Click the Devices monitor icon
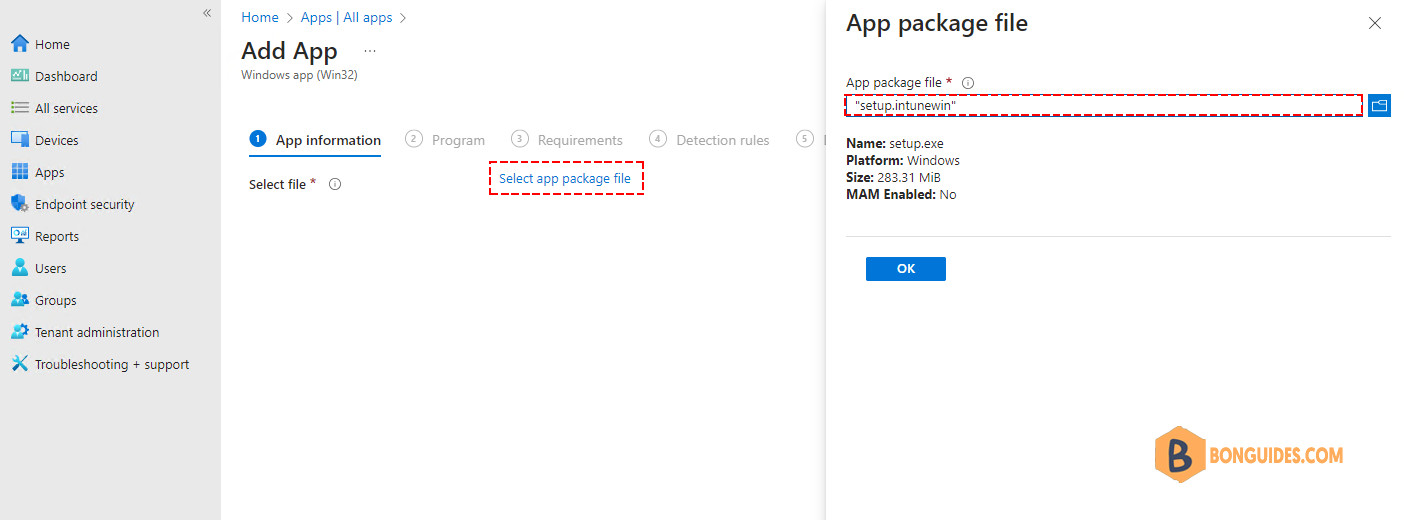 tap(19, 140)
